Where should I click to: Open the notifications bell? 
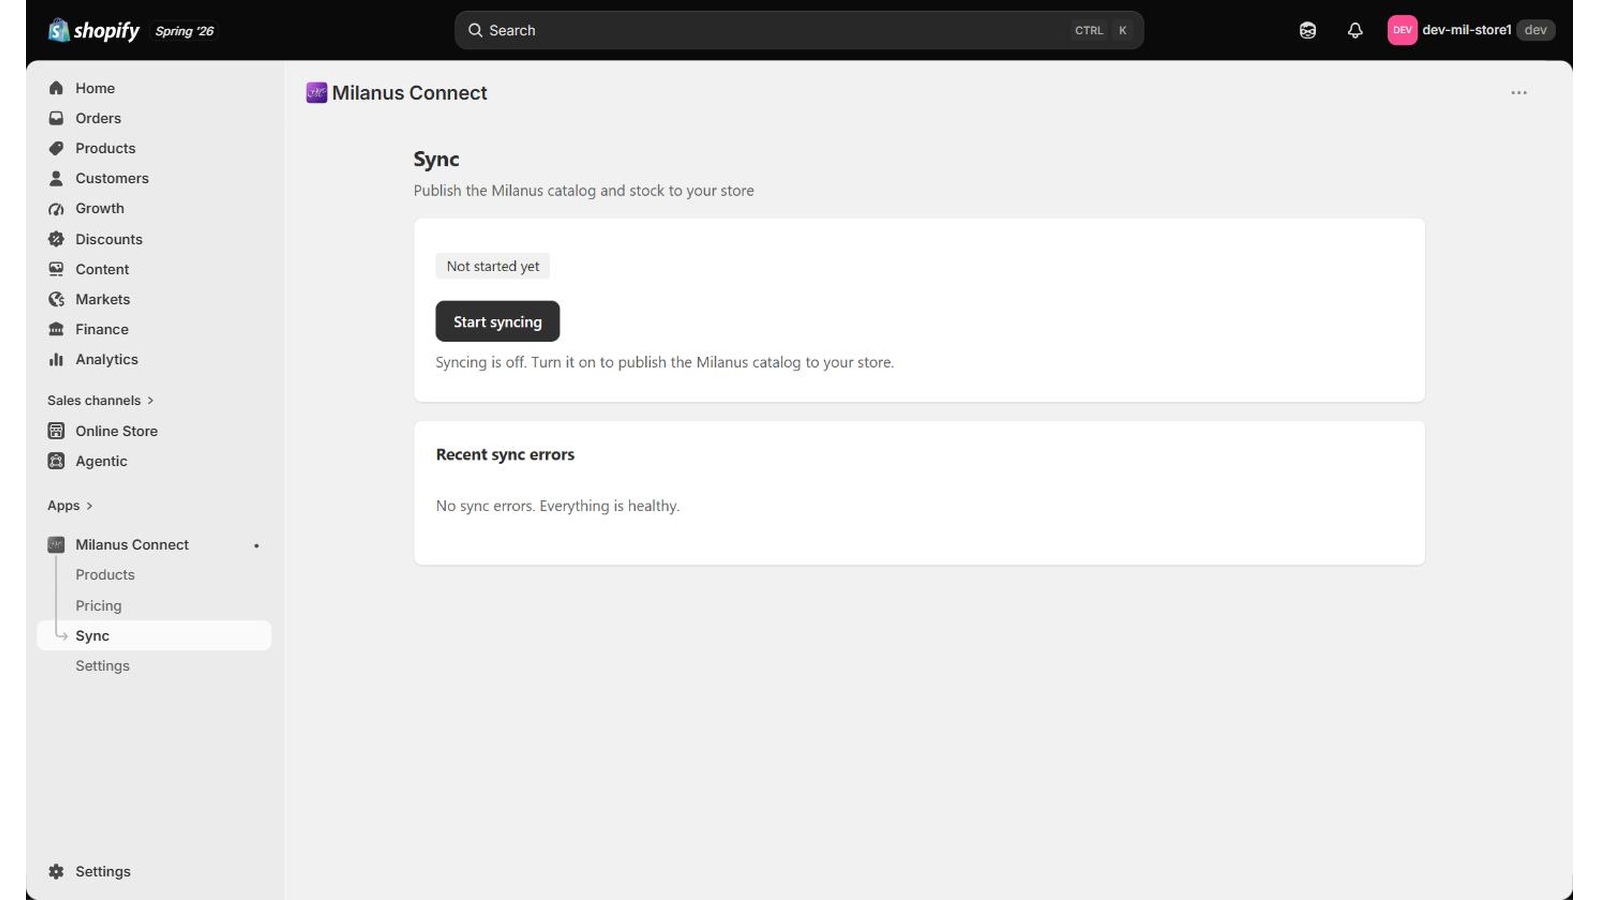1355,31
